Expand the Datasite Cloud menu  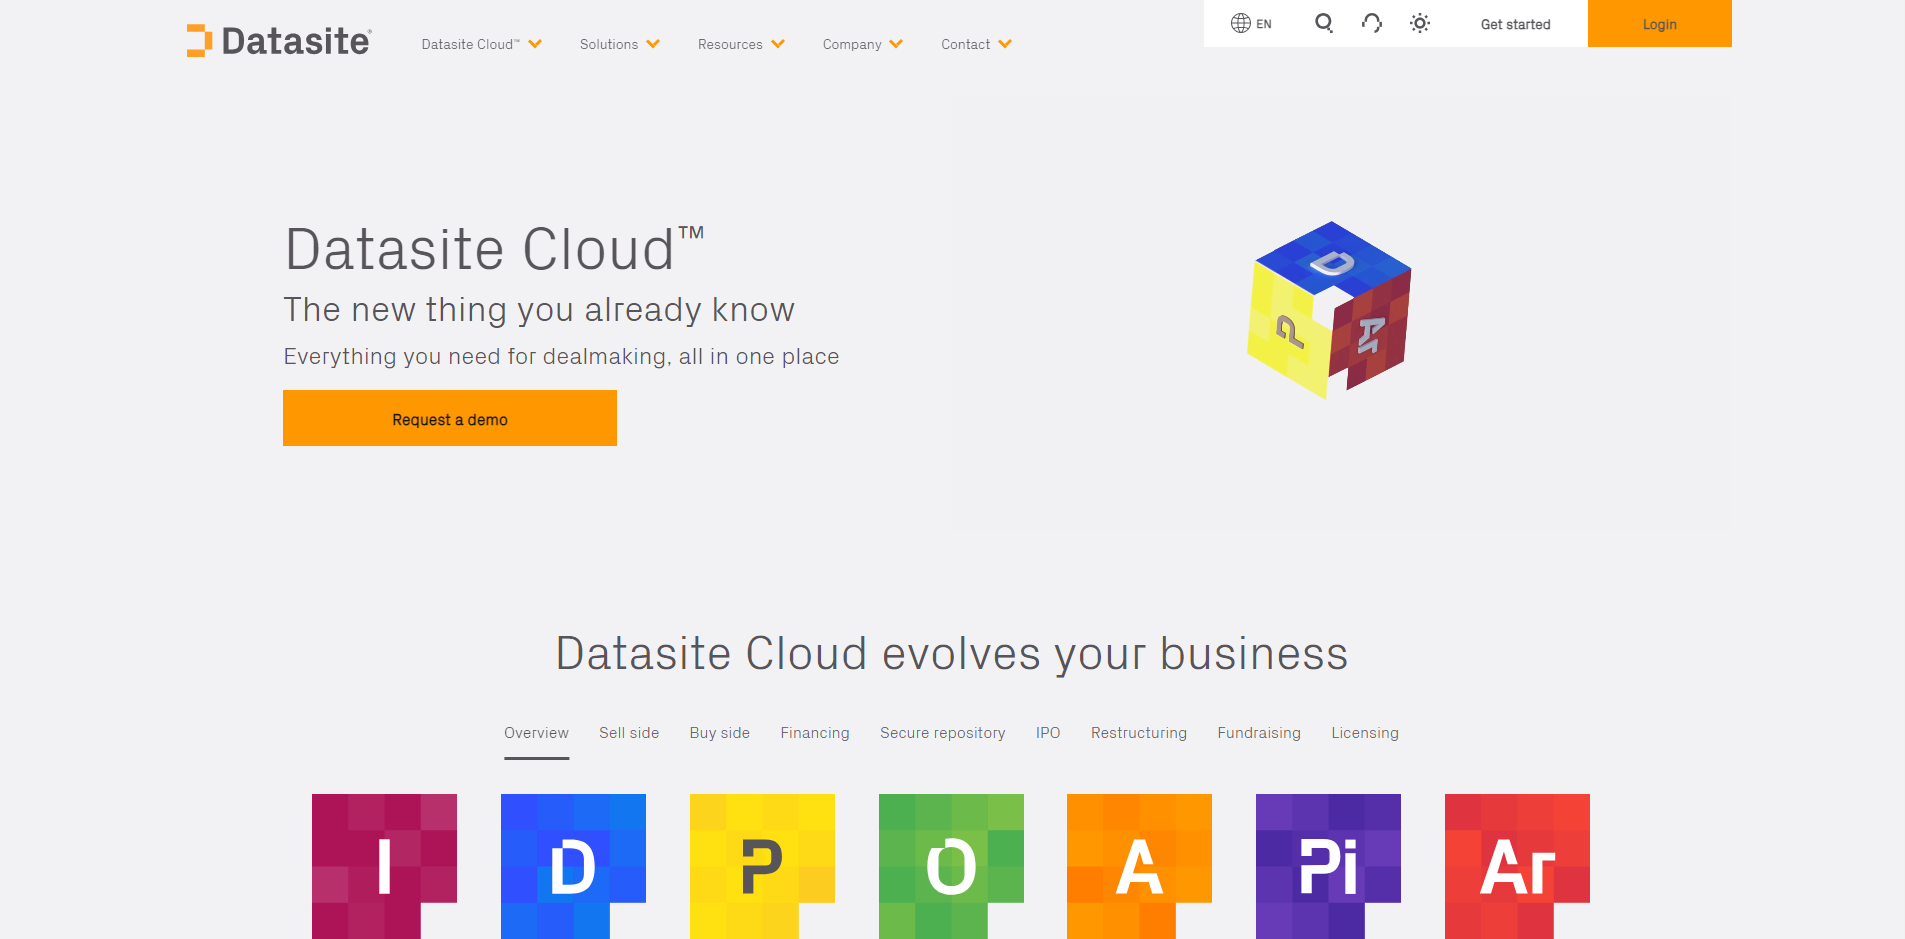[481, 44]
